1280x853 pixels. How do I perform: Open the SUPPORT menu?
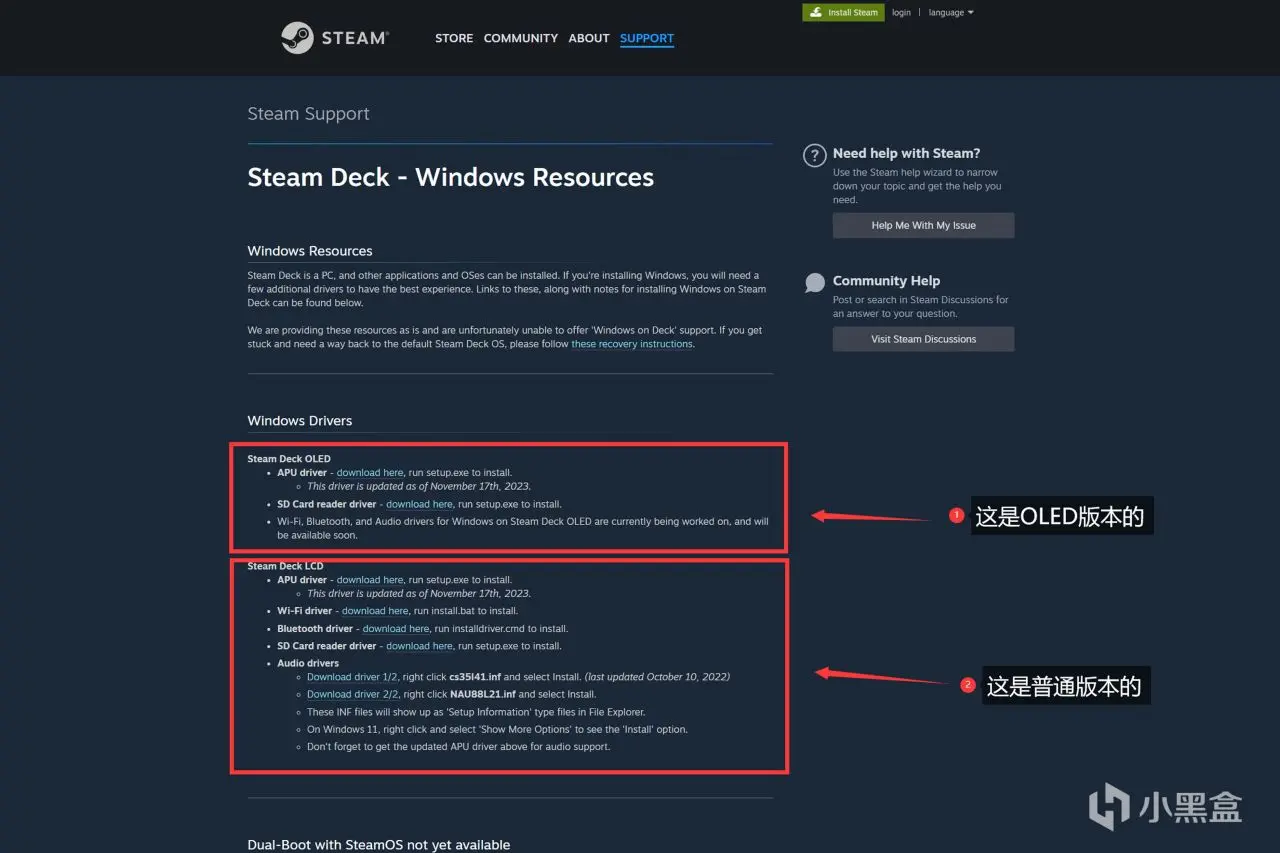click(x=647, y=38)
